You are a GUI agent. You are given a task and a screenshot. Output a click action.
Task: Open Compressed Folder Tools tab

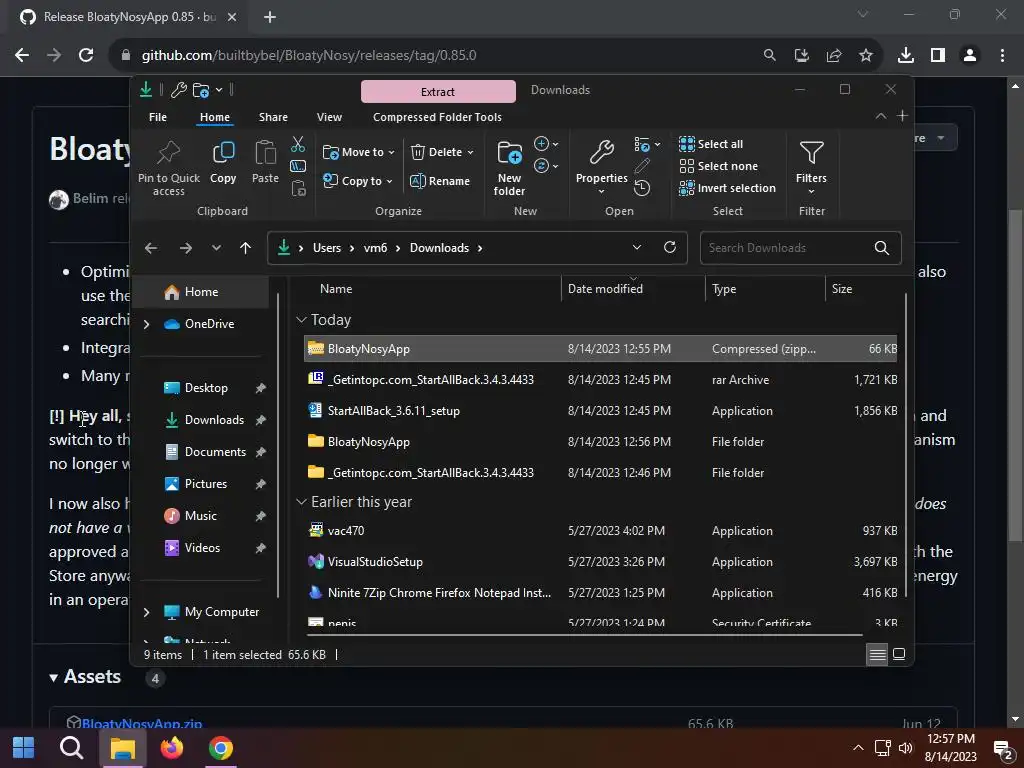(x=438, y=117)
